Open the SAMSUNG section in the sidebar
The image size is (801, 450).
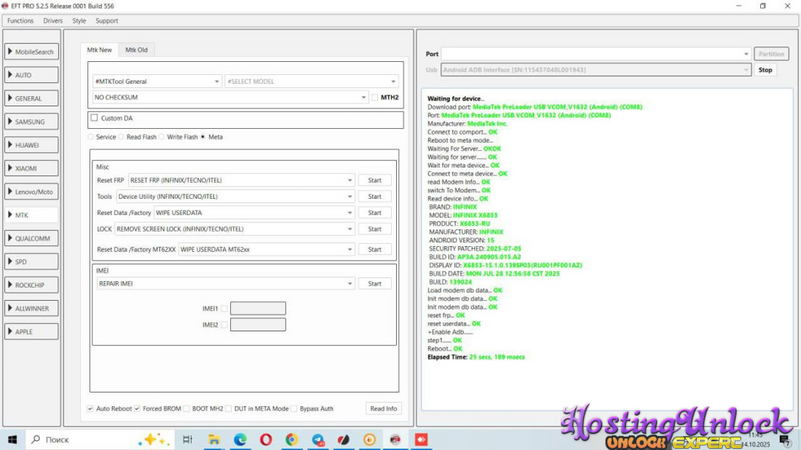point(31,122)
